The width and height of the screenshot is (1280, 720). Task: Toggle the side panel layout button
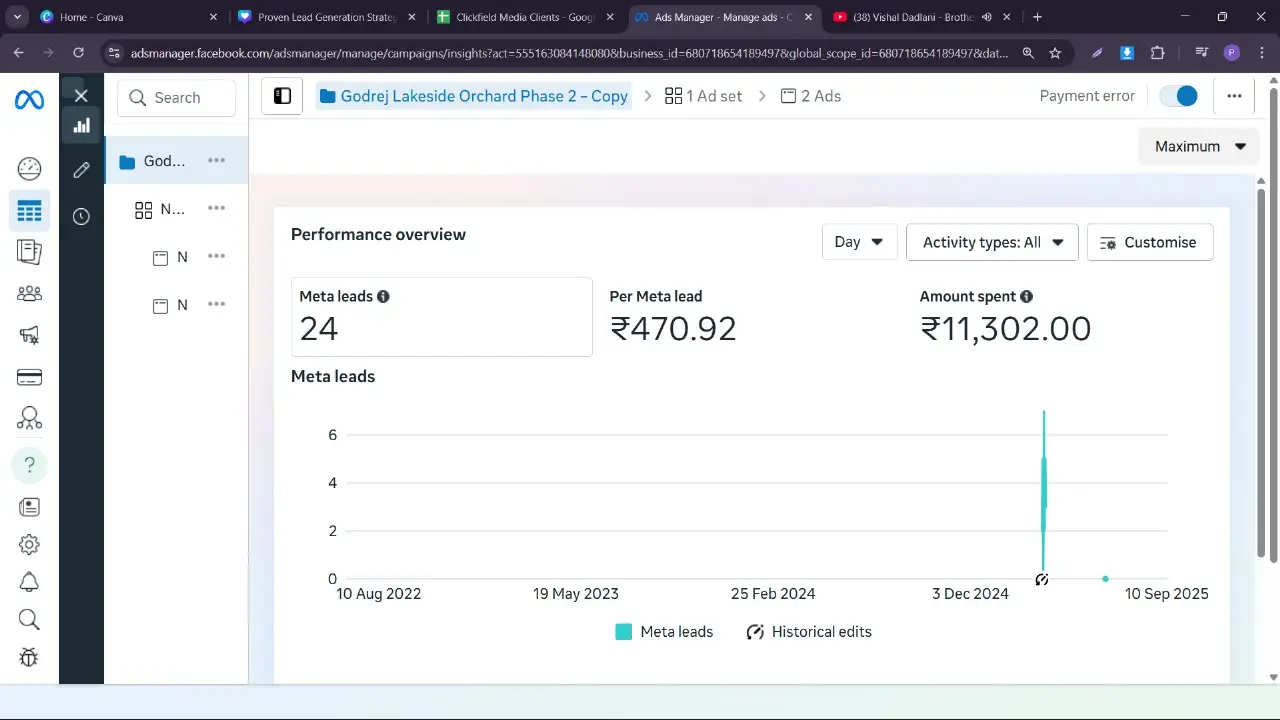282,96
